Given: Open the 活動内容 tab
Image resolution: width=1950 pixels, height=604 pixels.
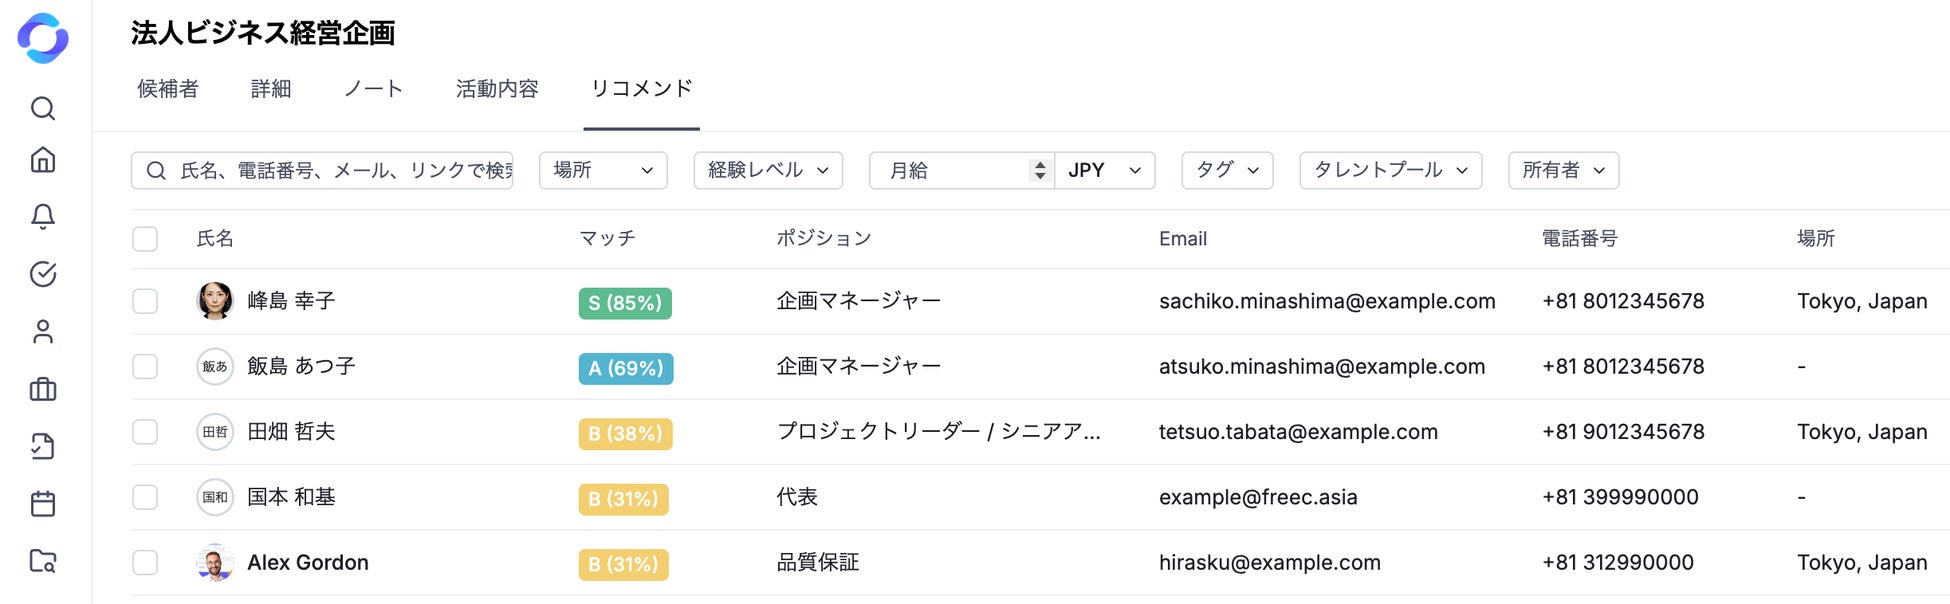Looking at the screenshot, I should 497,89.
